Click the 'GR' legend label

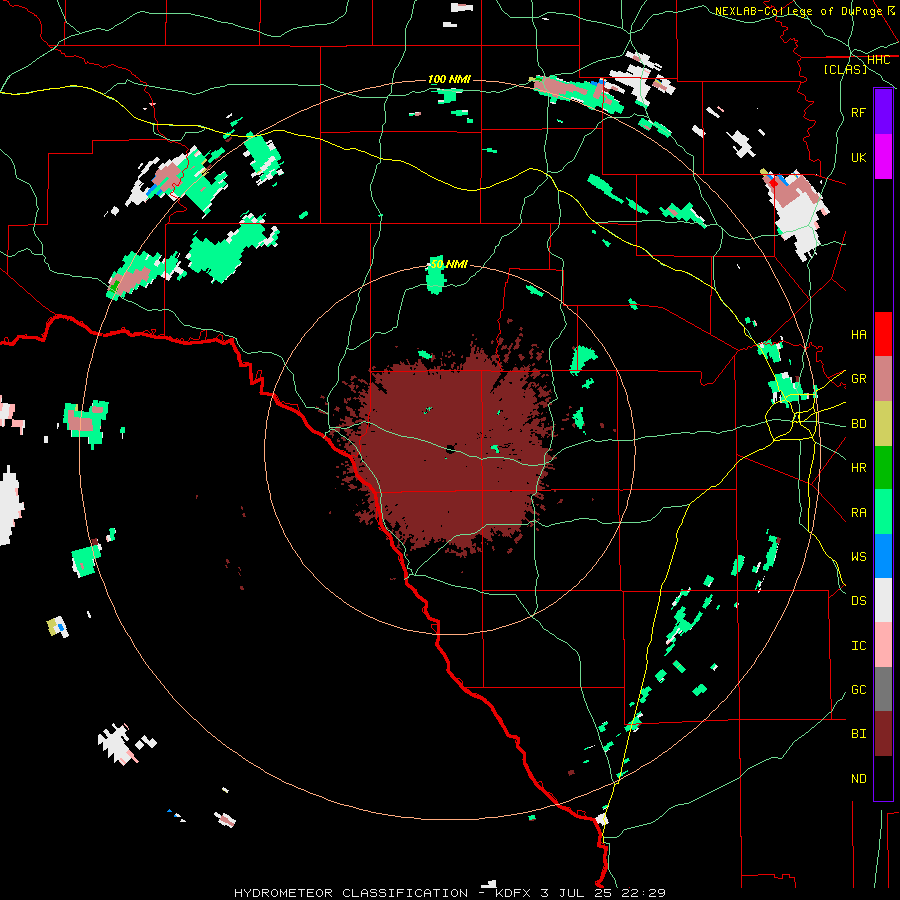pyautogui.click(x=858, y=379)
